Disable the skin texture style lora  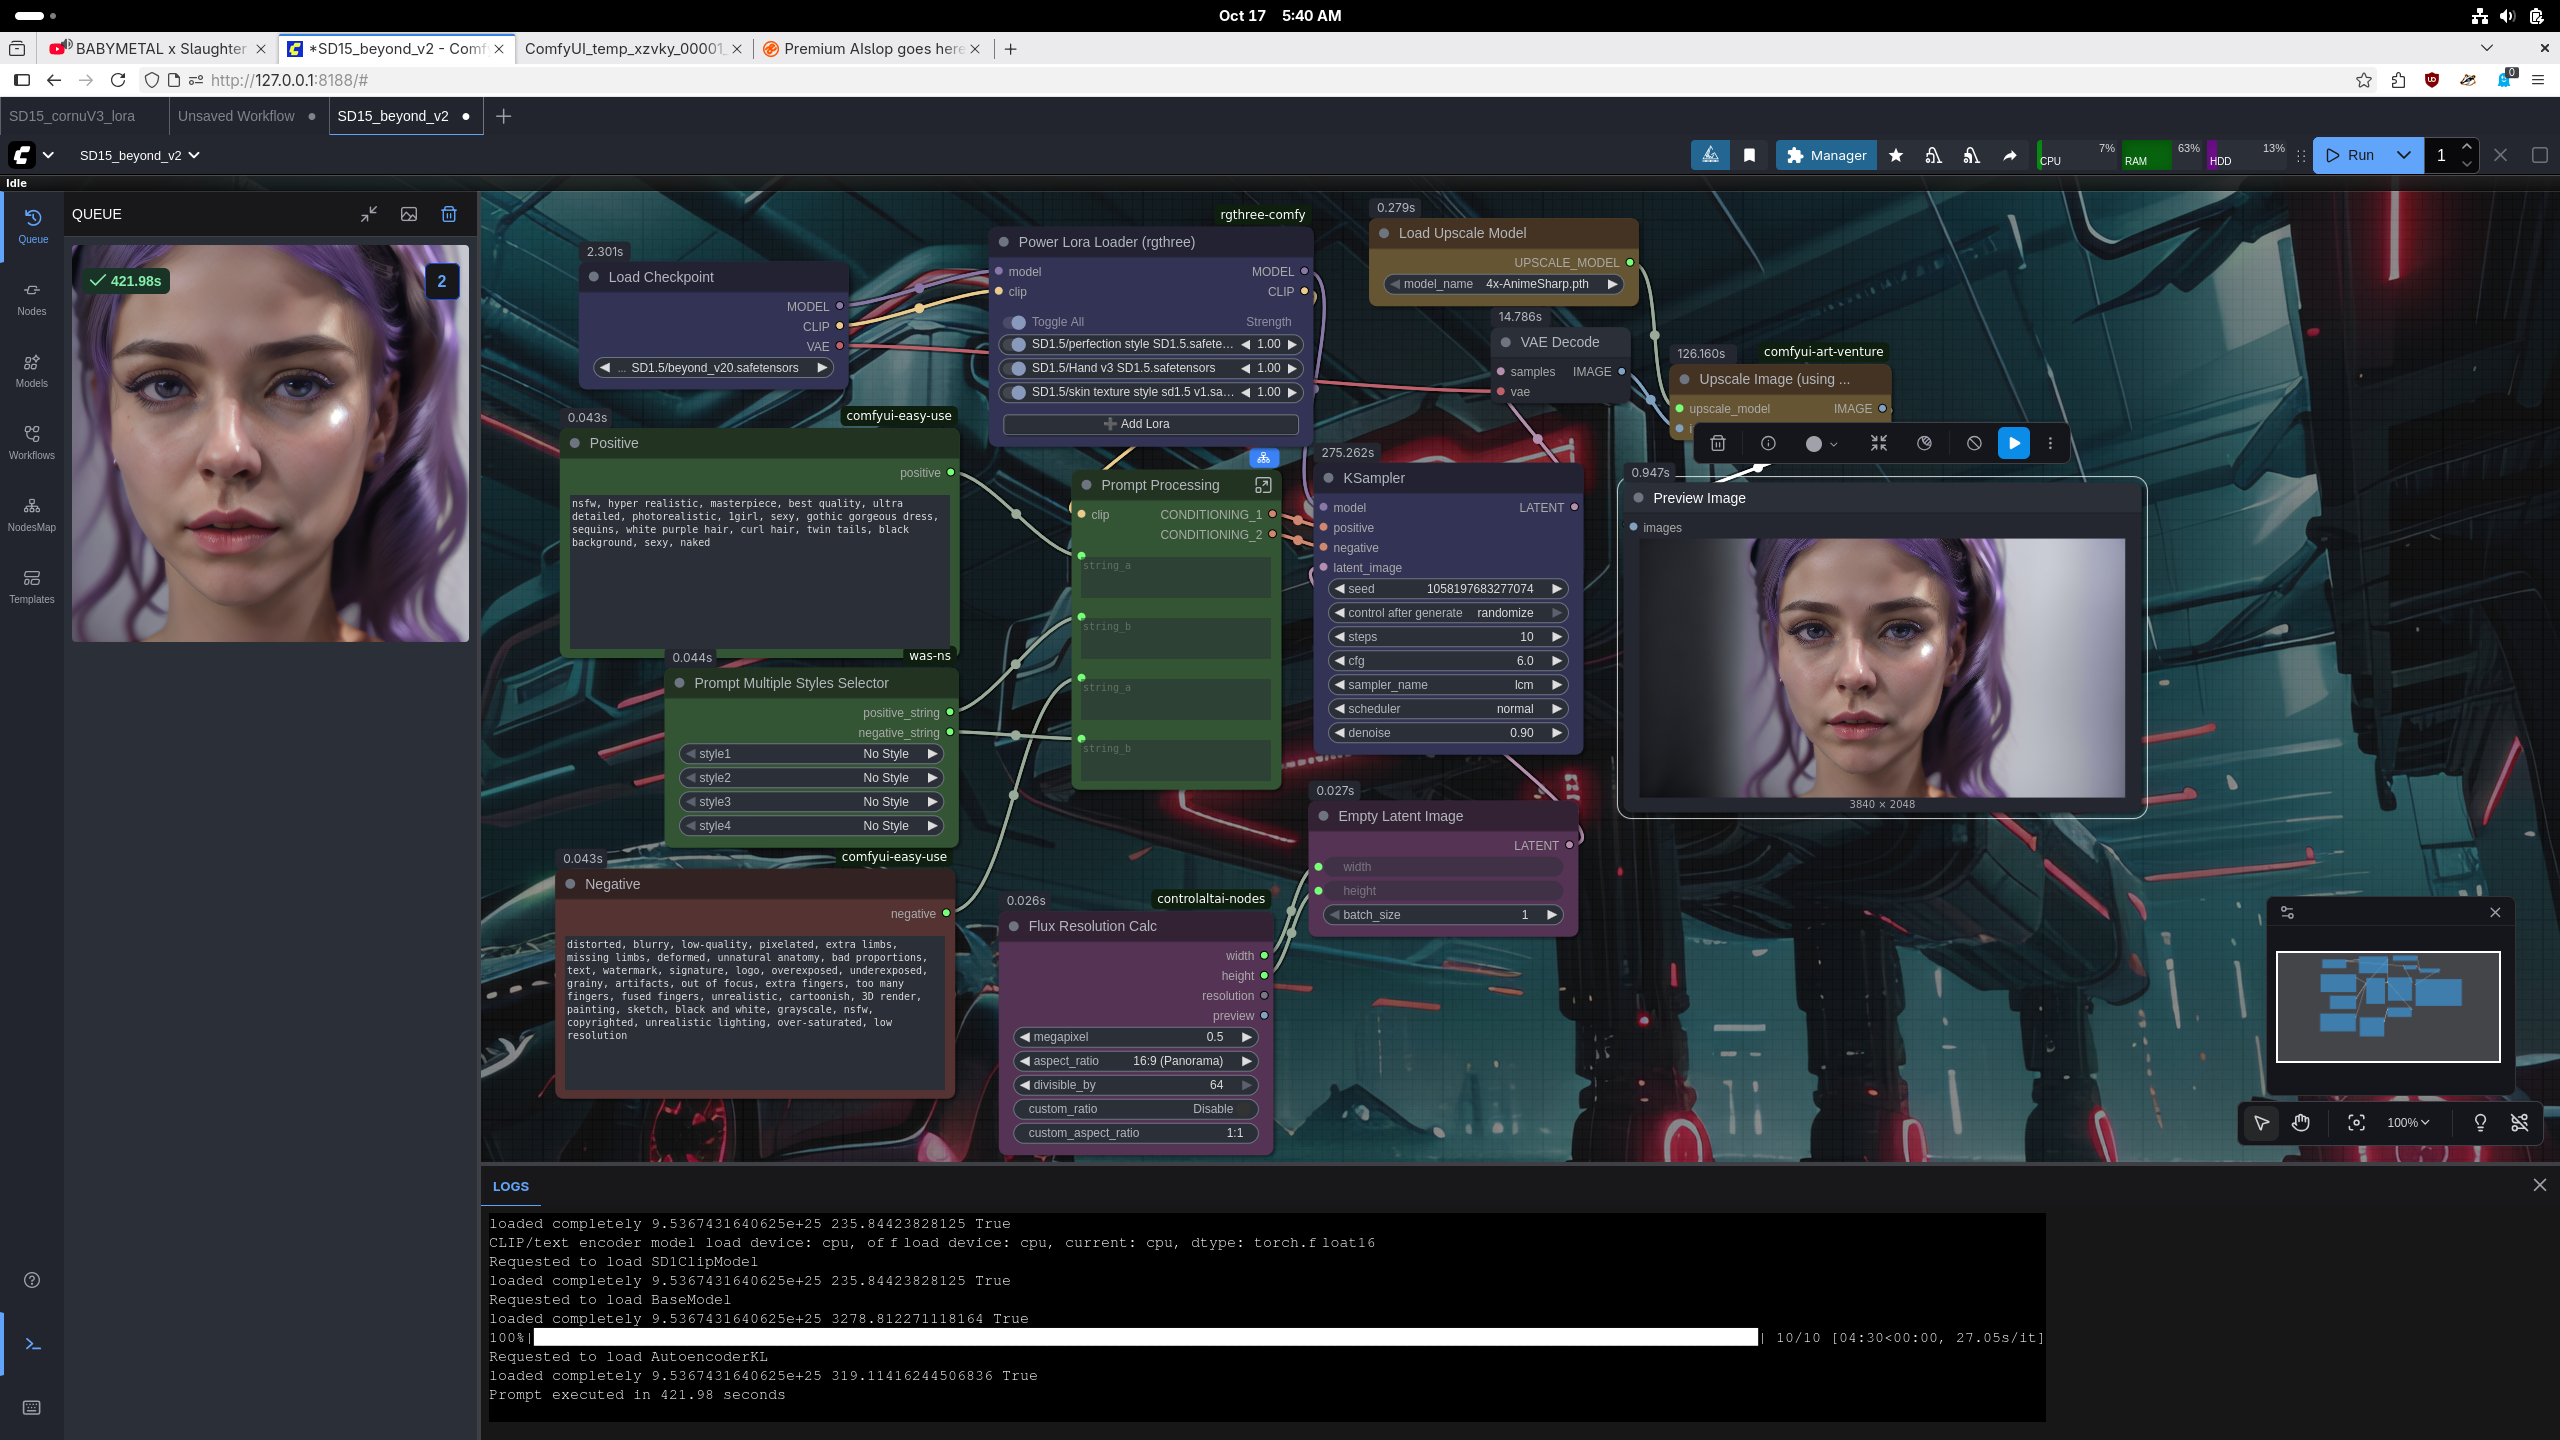click(x=1016, y=392)
